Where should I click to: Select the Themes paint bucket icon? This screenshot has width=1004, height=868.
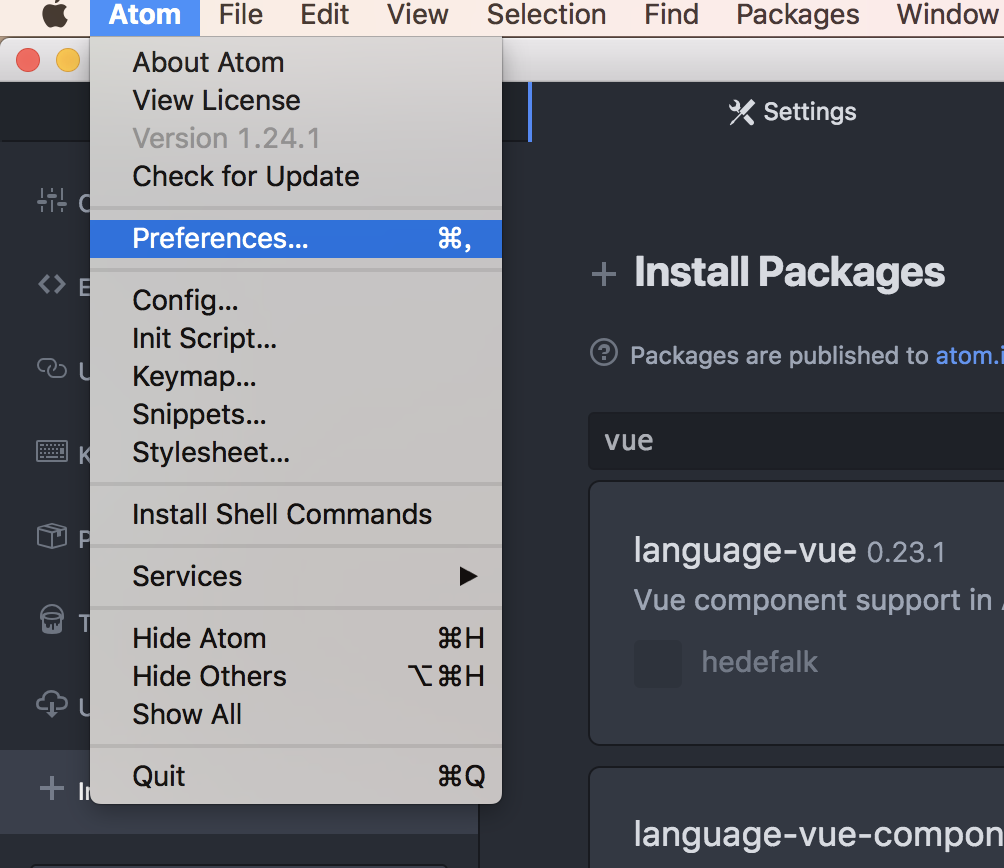pyautogui.click(x=52, y=620)
